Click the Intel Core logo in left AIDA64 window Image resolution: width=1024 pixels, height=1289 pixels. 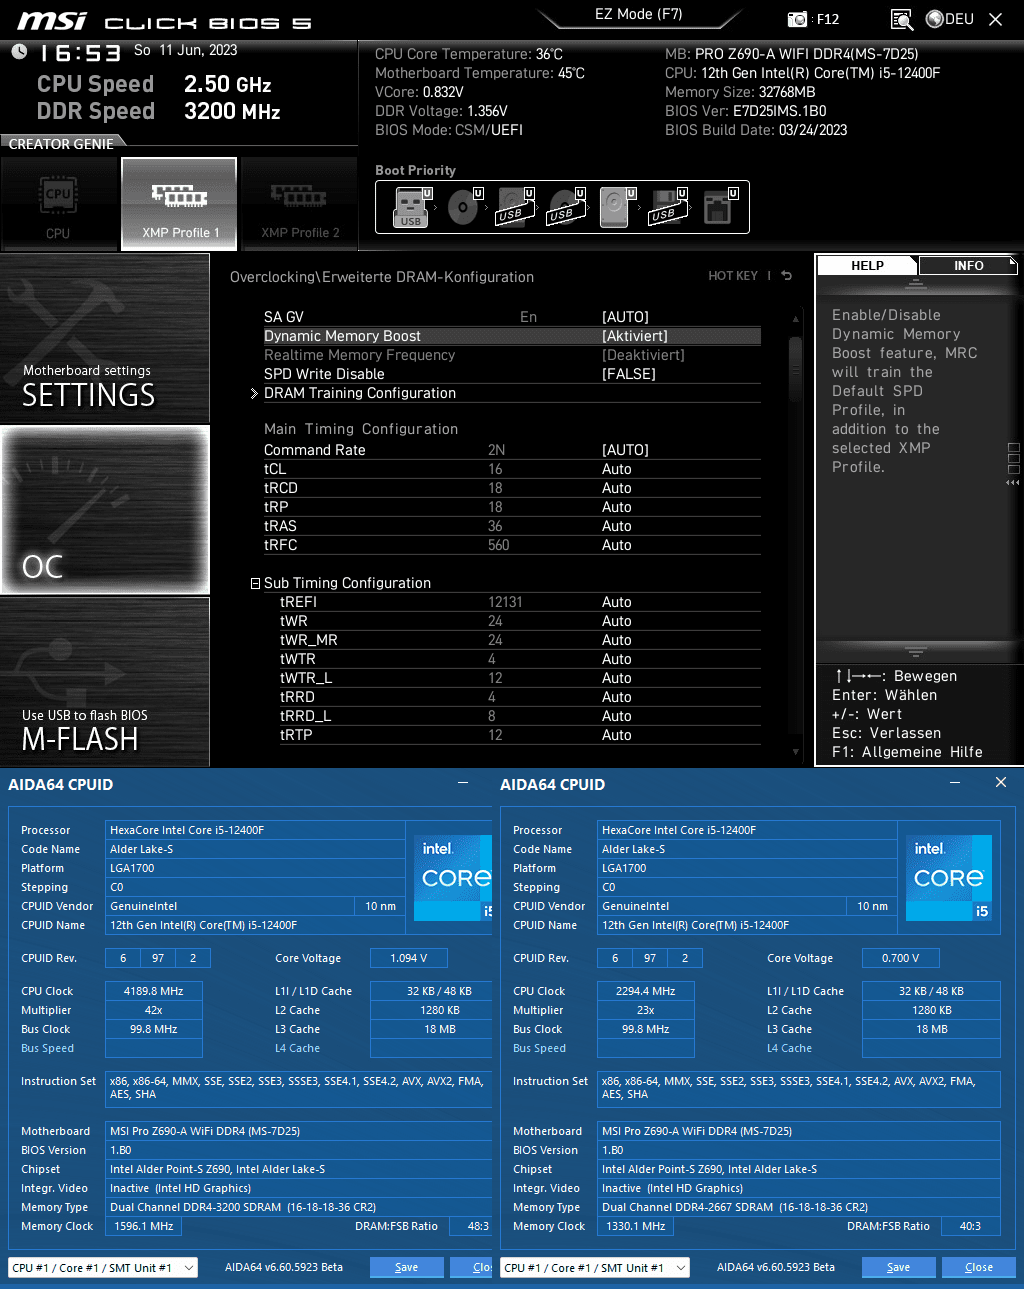coord(453,877)
